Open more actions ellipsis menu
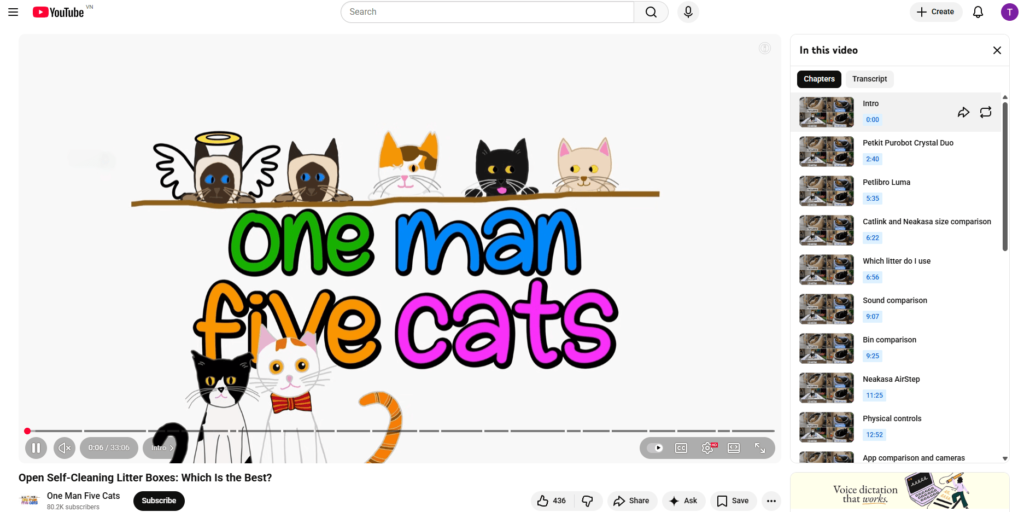Image resolution: width=1024 pixels, height=512 pixels. [771, 501]
